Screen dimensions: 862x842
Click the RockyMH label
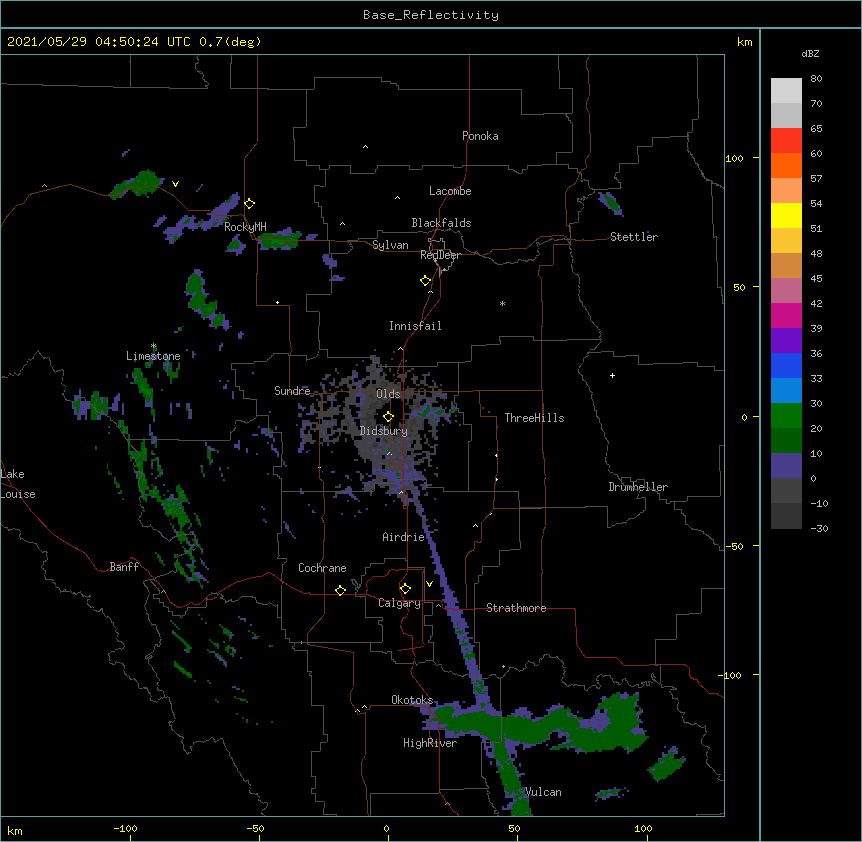click(245, 227)
